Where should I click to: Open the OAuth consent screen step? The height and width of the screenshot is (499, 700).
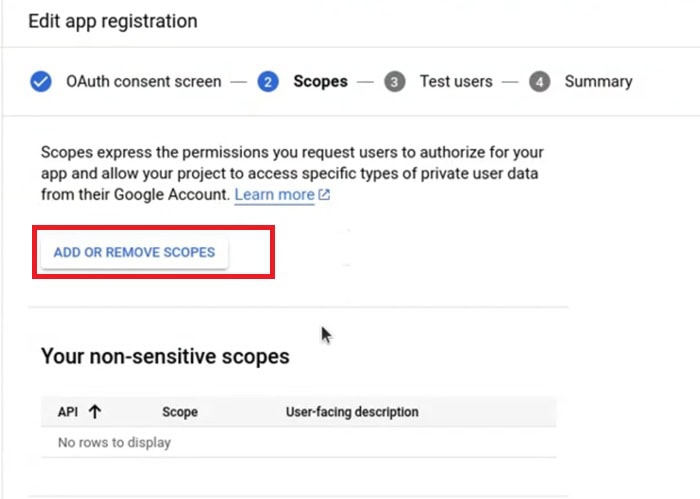pyautogui.click(x=144, y=82)
